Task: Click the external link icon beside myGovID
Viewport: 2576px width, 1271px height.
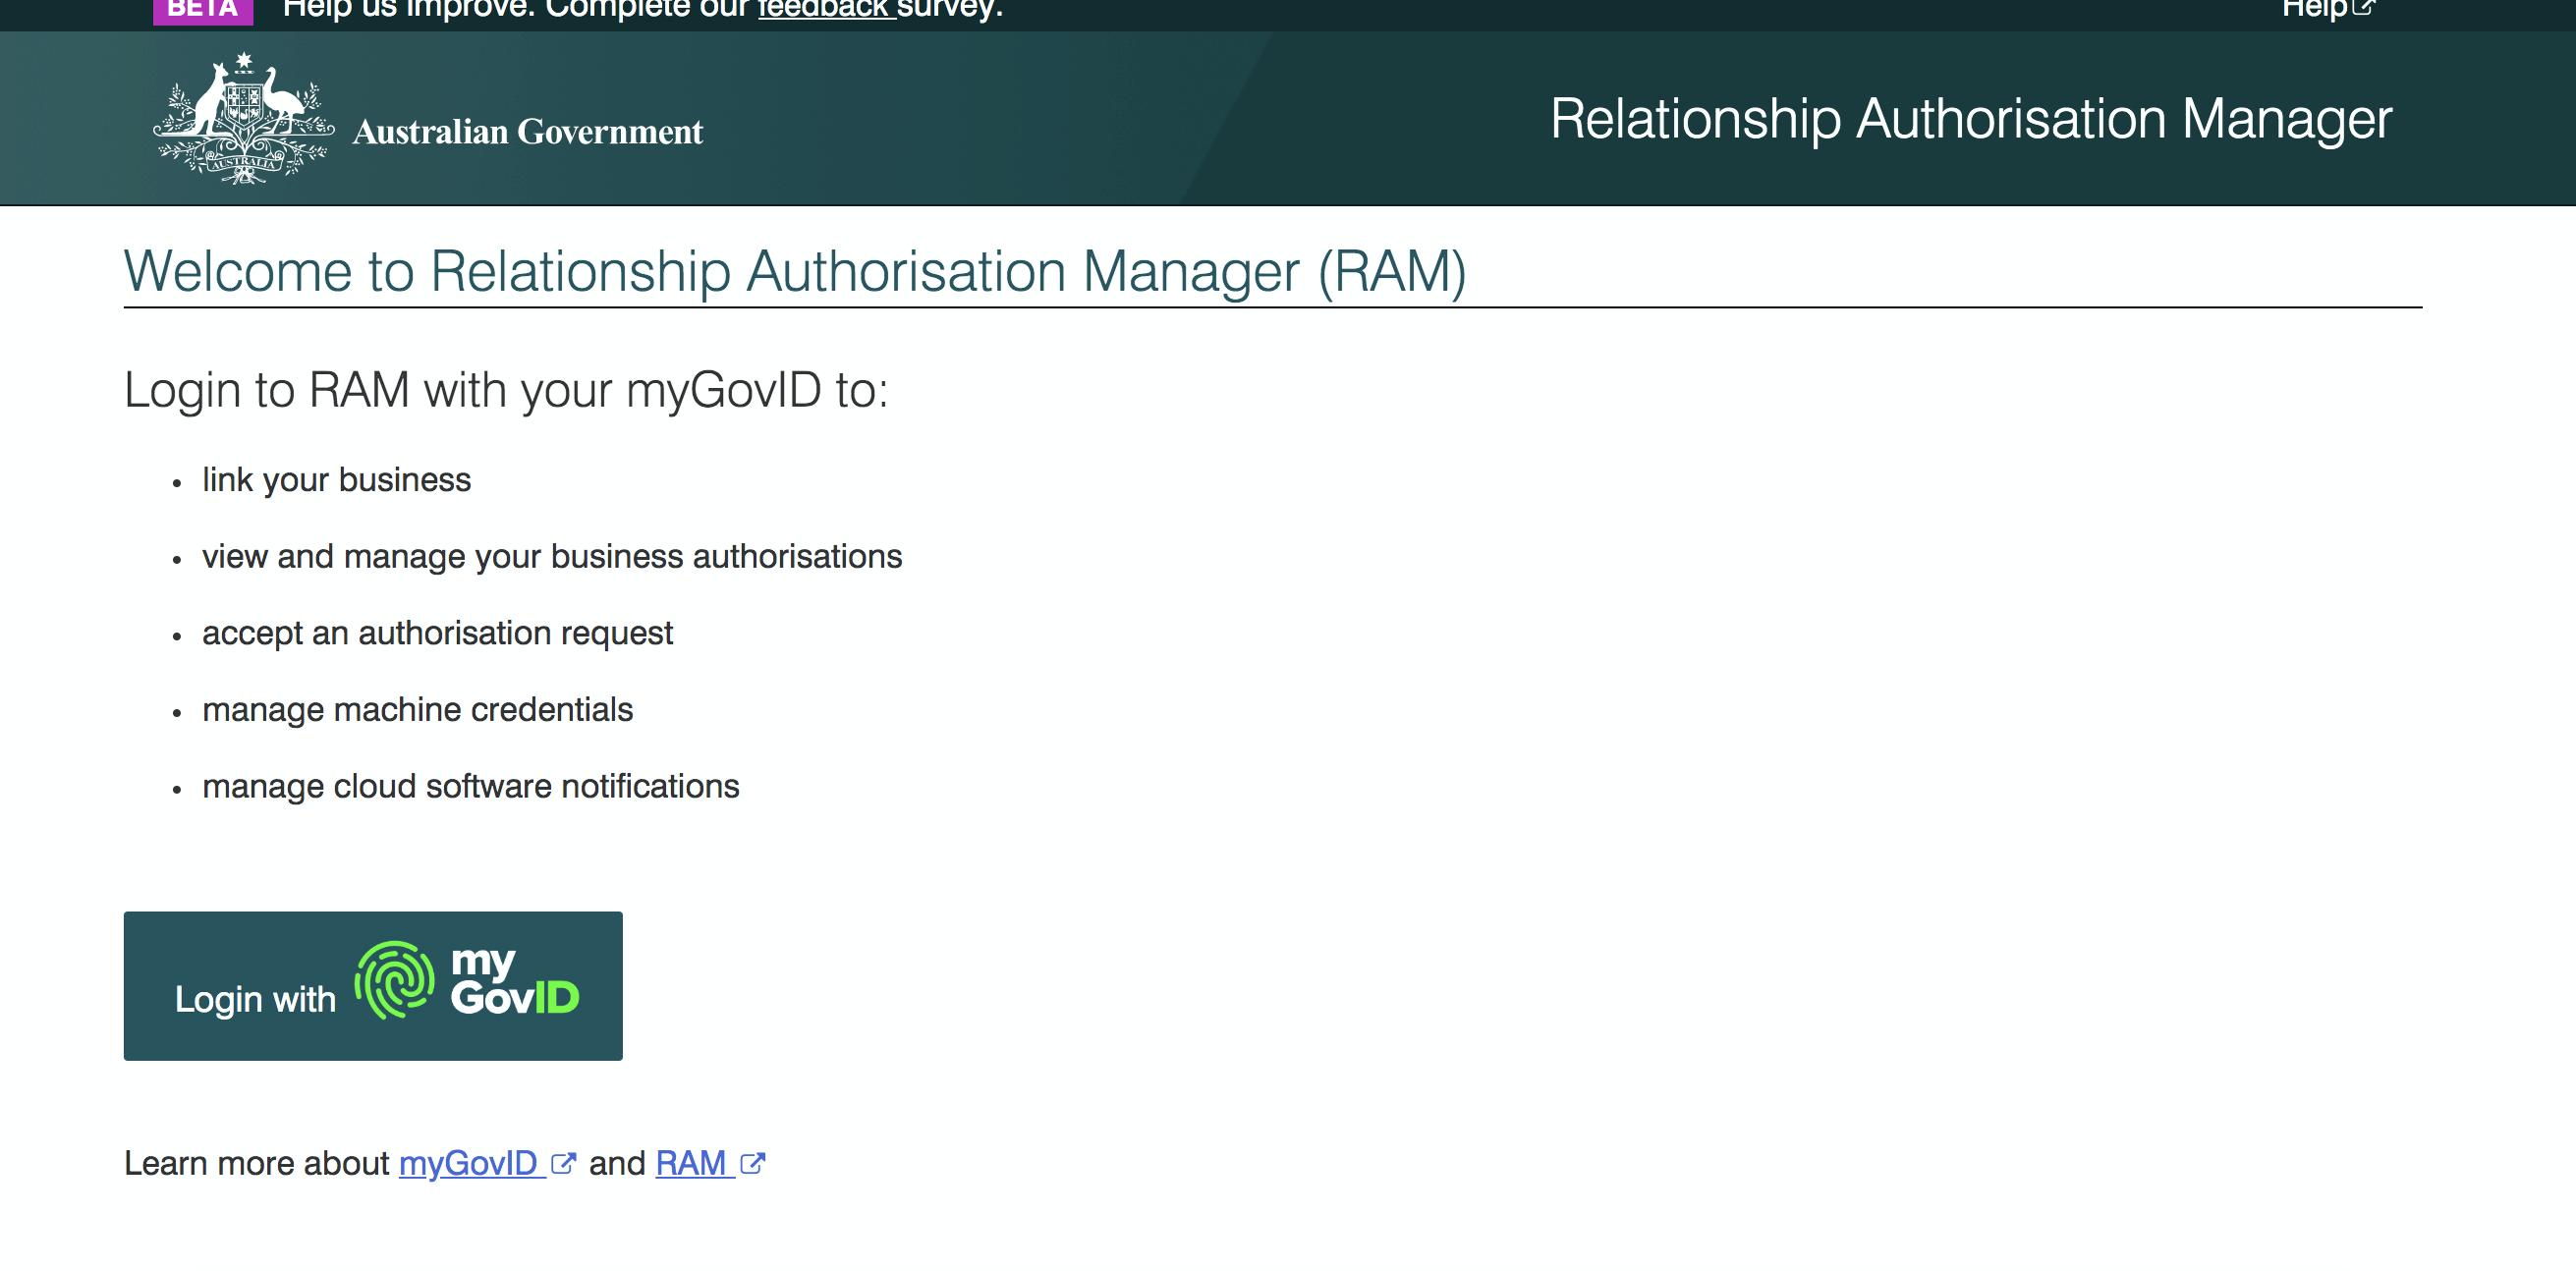Action: click(x=563, y=1163)
